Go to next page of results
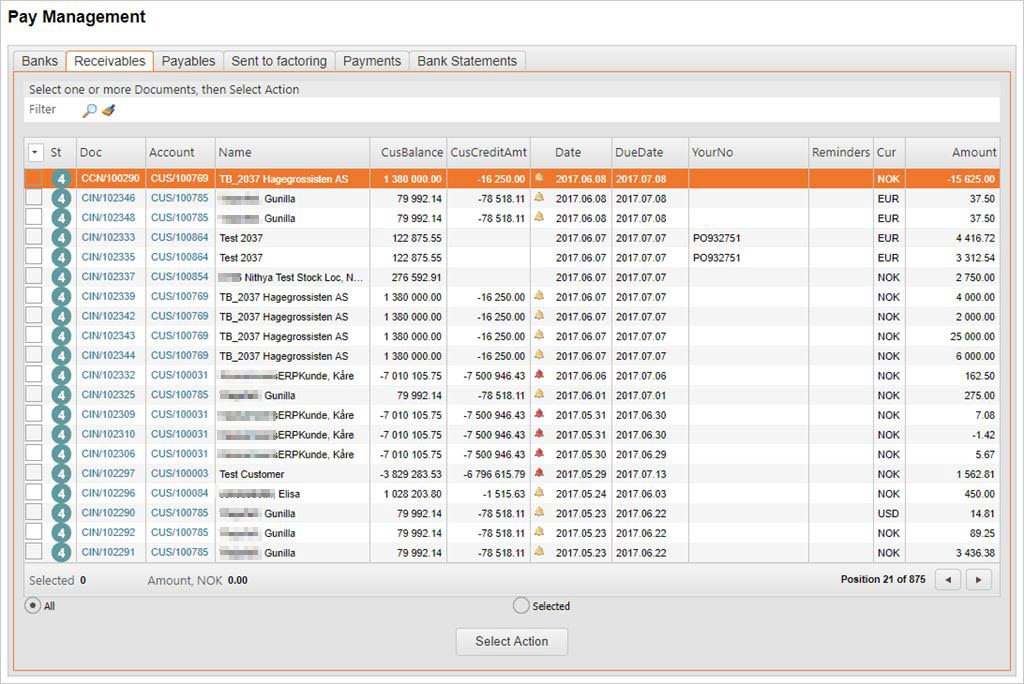1024x684 pixels. pyautogui.click(x=978, y=579)
